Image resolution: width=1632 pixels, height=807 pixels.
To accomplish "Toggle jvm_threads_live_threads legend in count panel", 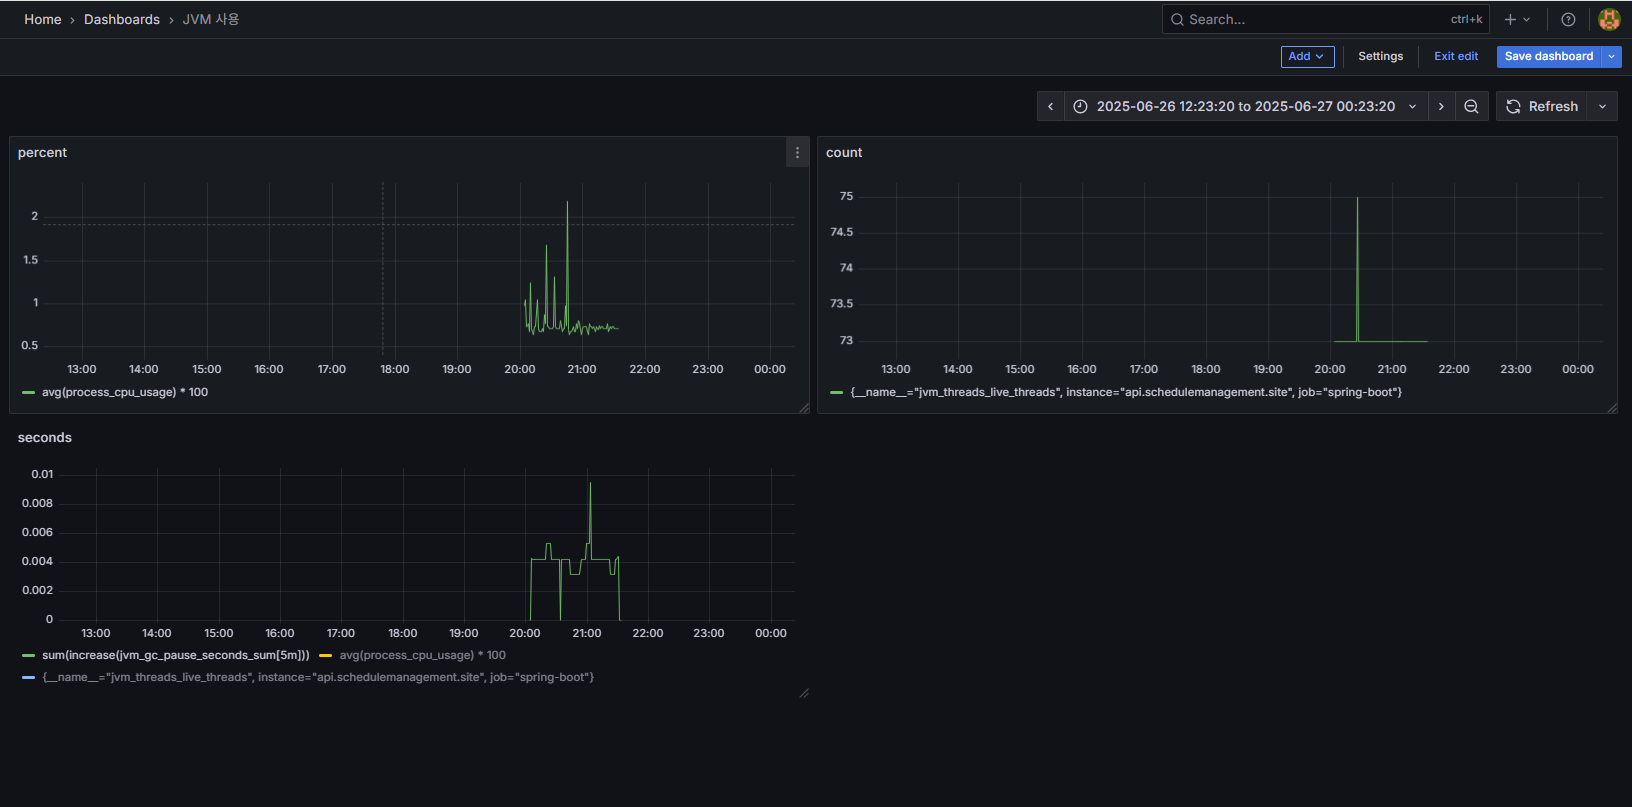I will click(x=1126, y=392).
